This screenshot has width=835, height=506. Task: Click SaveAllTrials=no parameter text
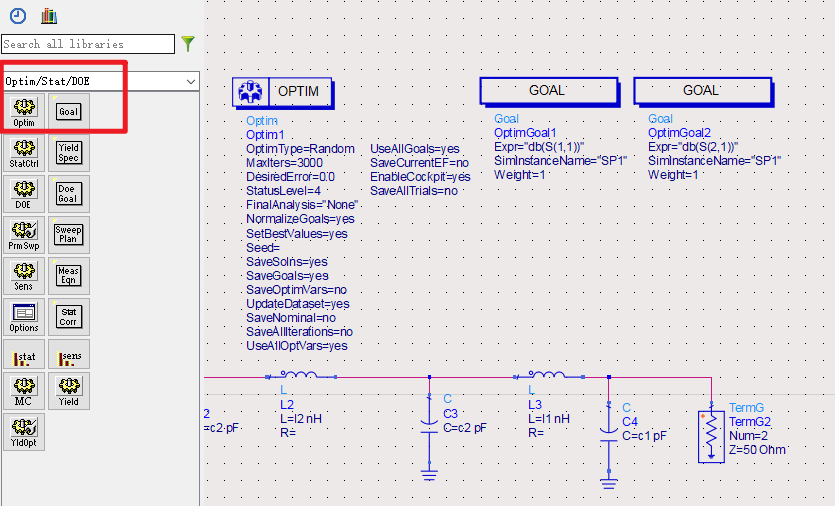point(414,191)
